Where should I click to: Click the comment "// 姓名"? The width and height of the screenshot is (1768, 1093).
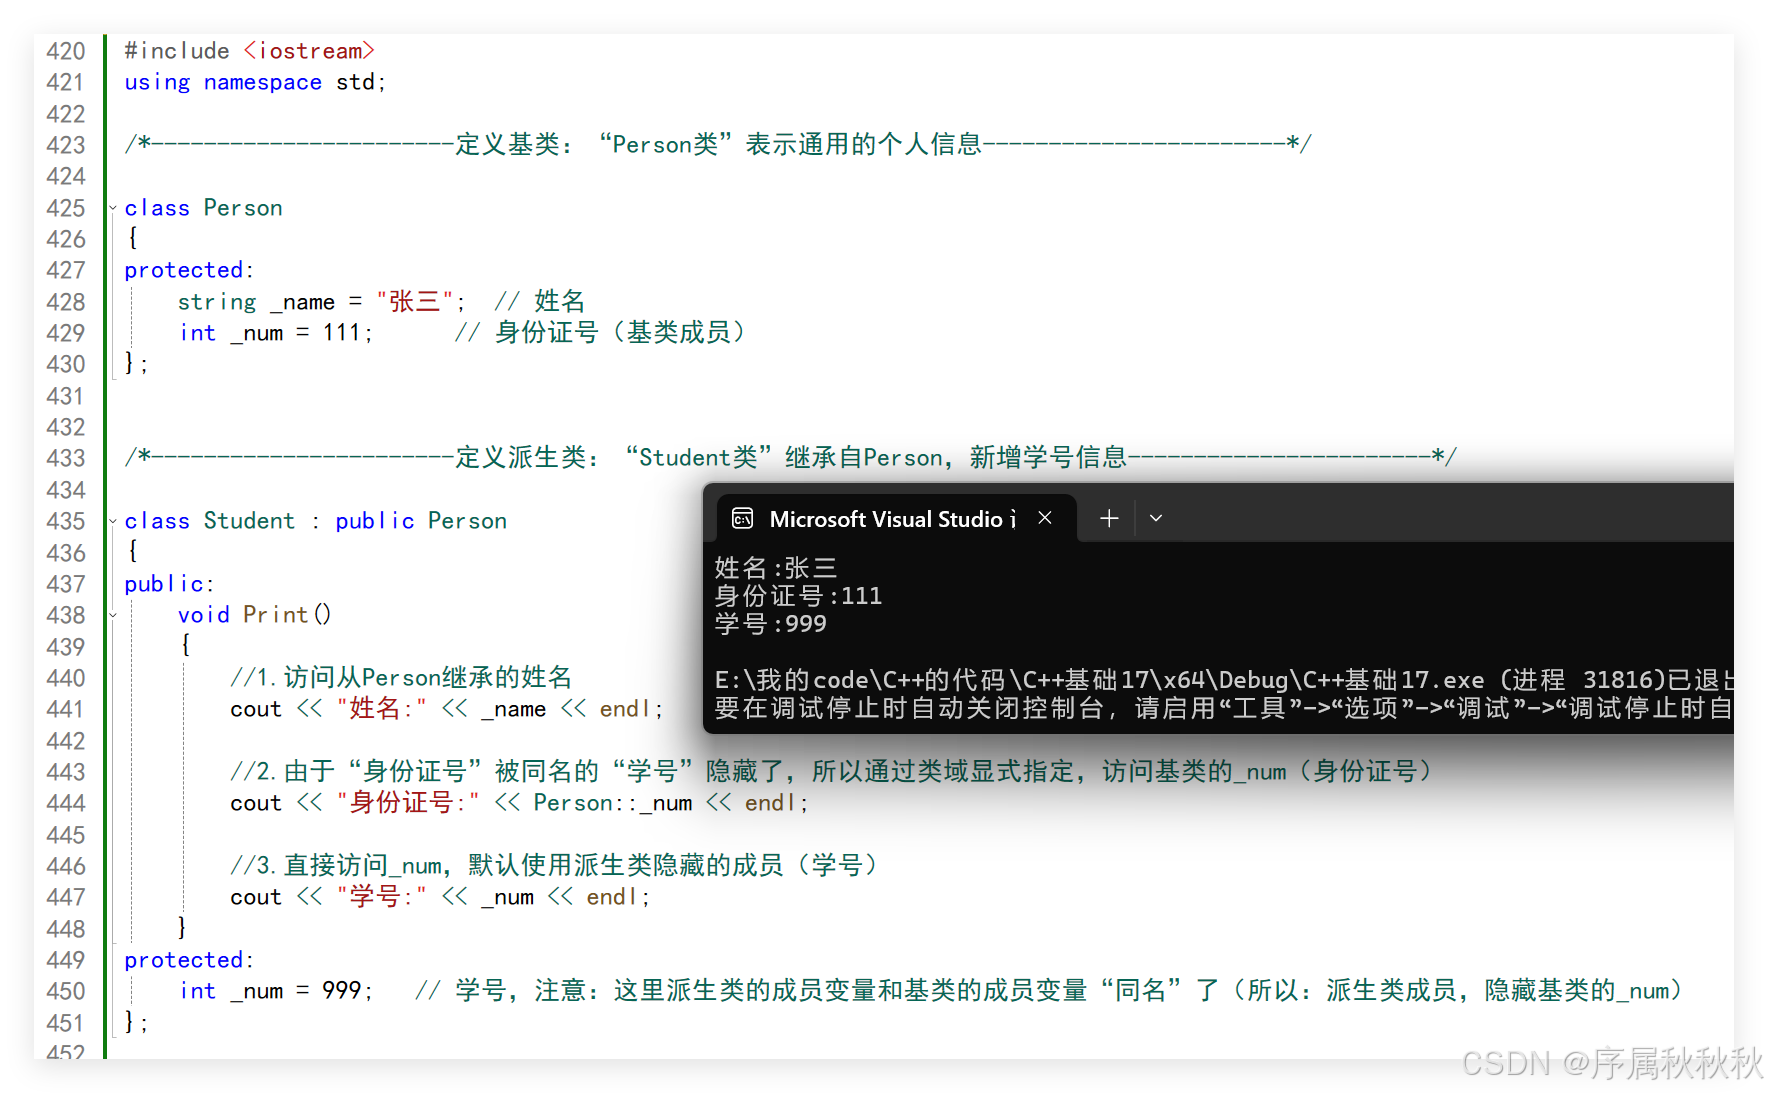click(x=540, y=301)
